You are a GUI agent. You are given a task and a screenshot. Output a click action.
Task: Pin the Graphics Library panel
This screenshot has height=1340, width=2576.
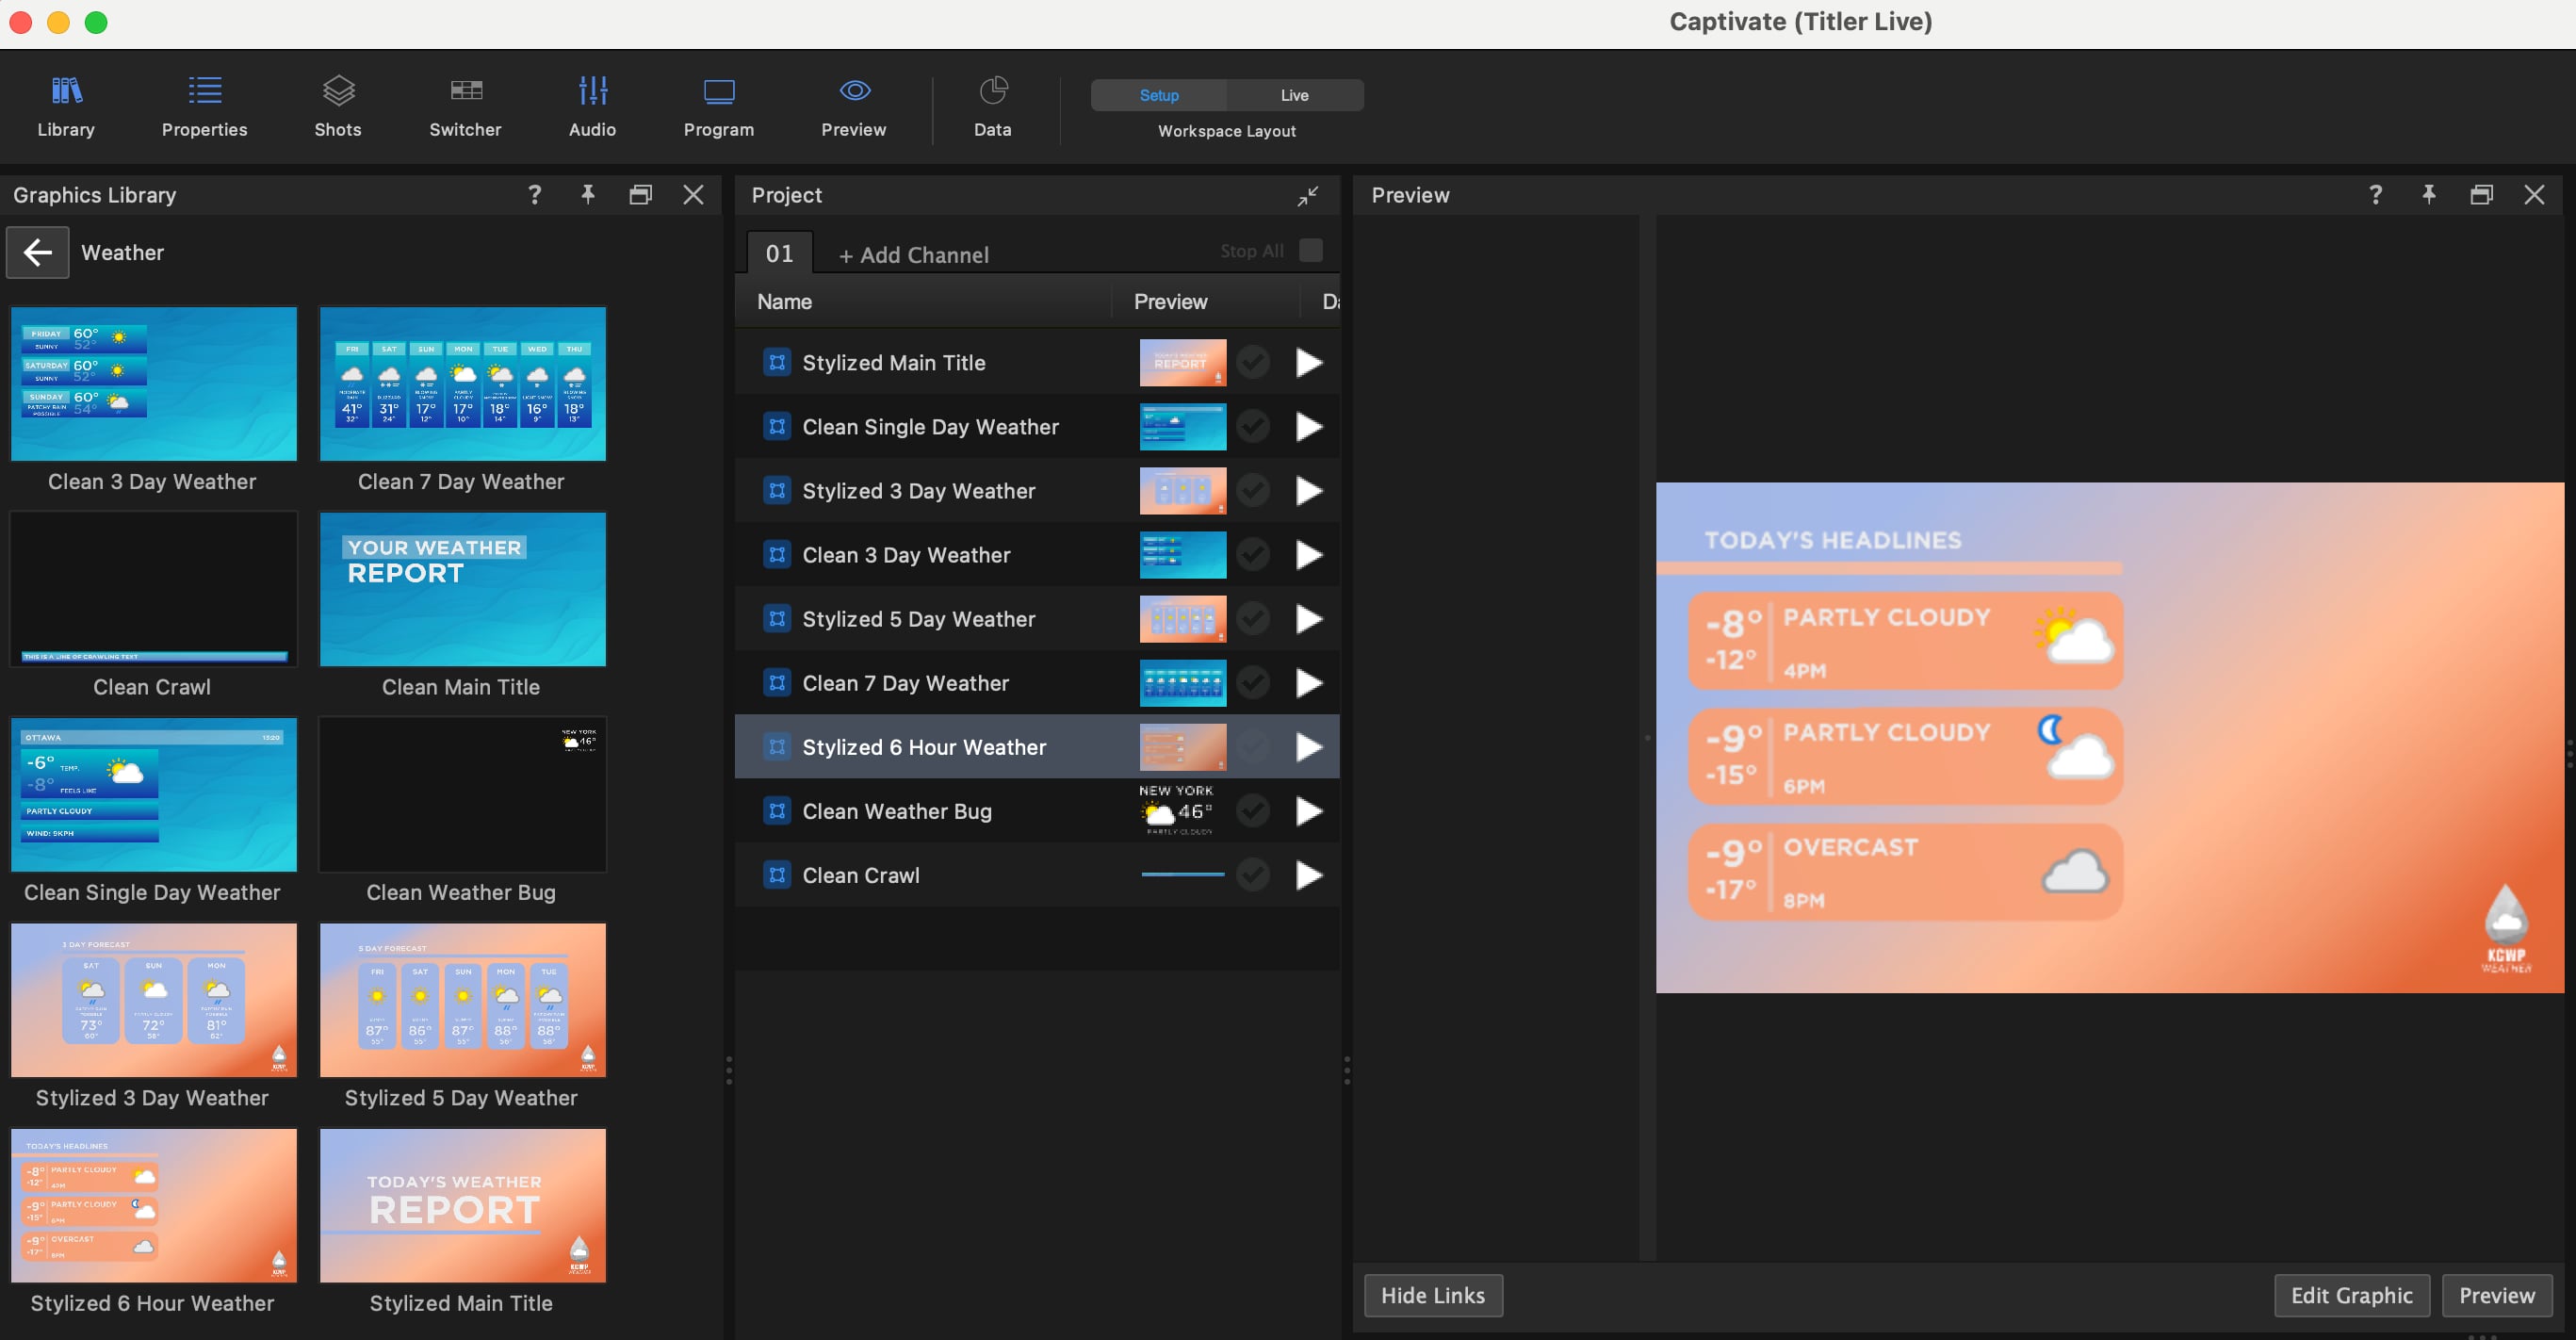(588, 195)
